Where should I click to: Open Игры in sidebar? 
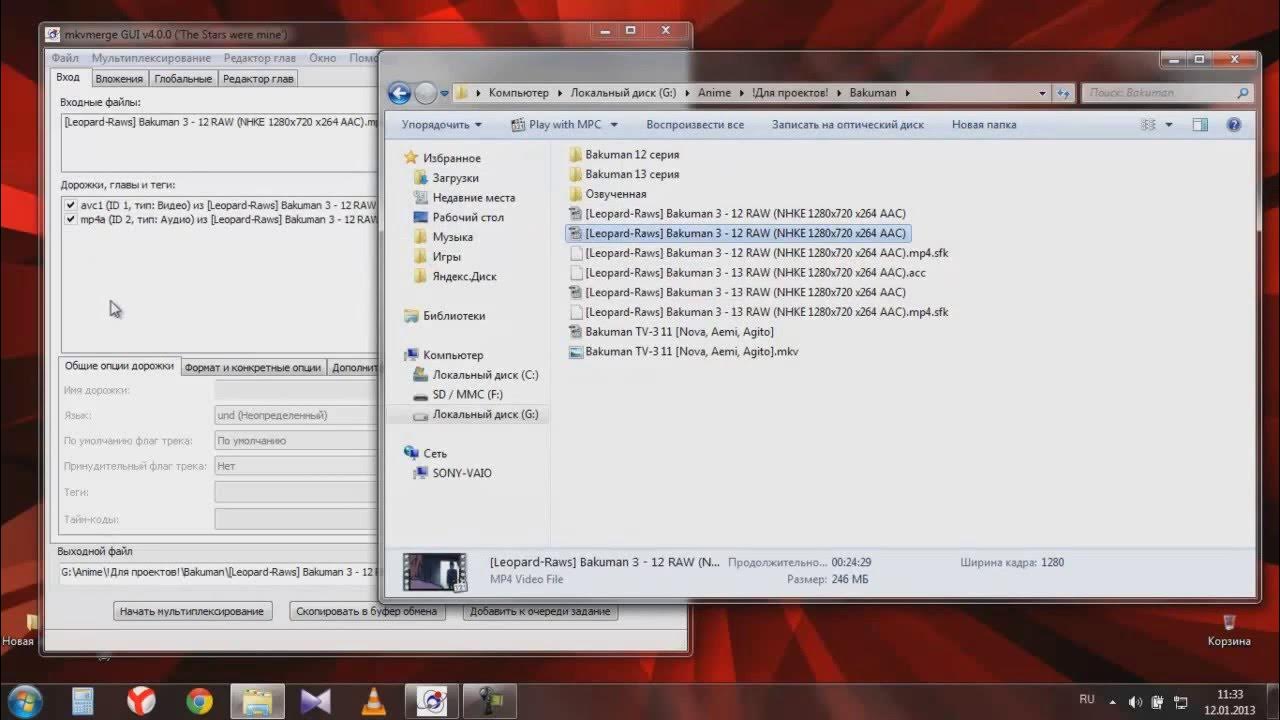pyautogui.click(x=437, y=257)
